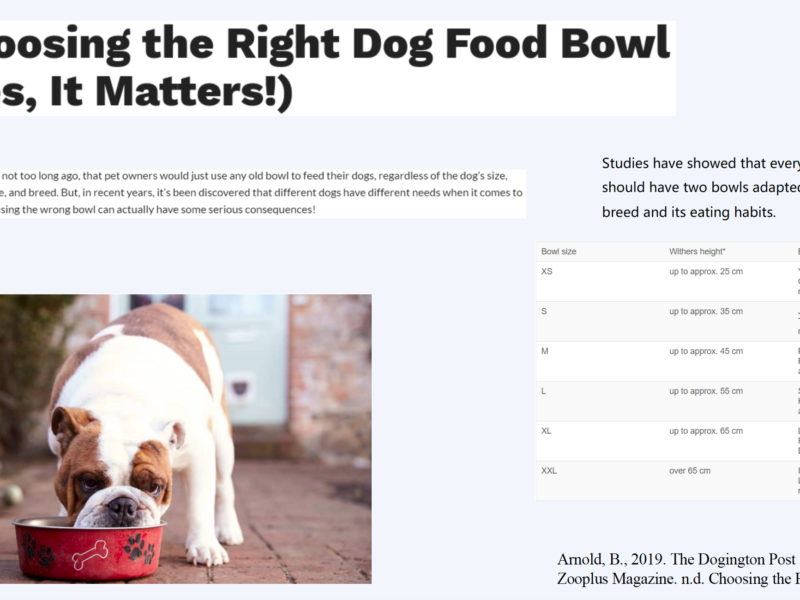Click 'up to approx. 45 cm' cell

click(x=706, y=351)
